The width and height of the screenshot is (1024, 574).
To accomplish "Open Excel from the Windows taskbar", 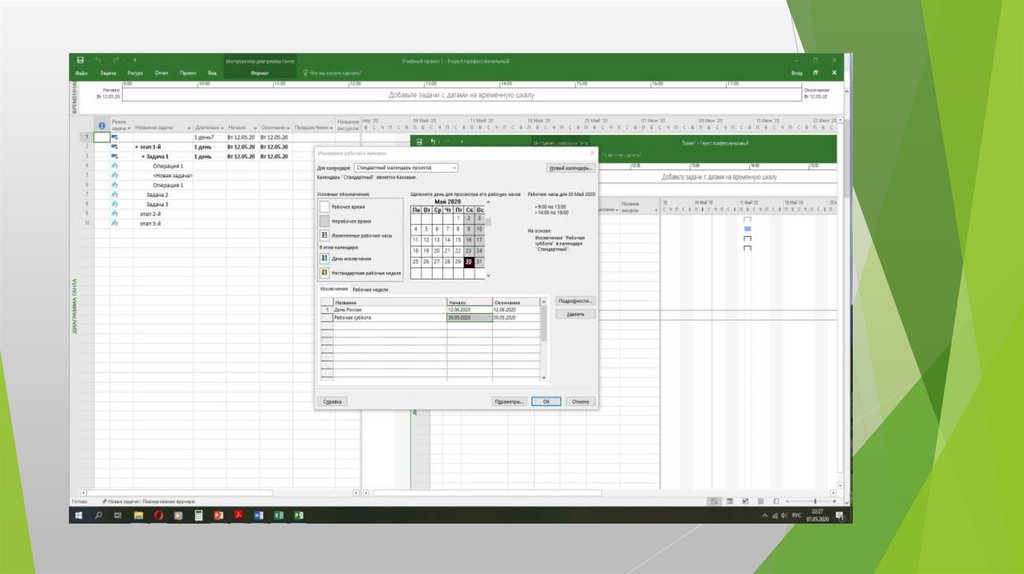I will 279,515.
